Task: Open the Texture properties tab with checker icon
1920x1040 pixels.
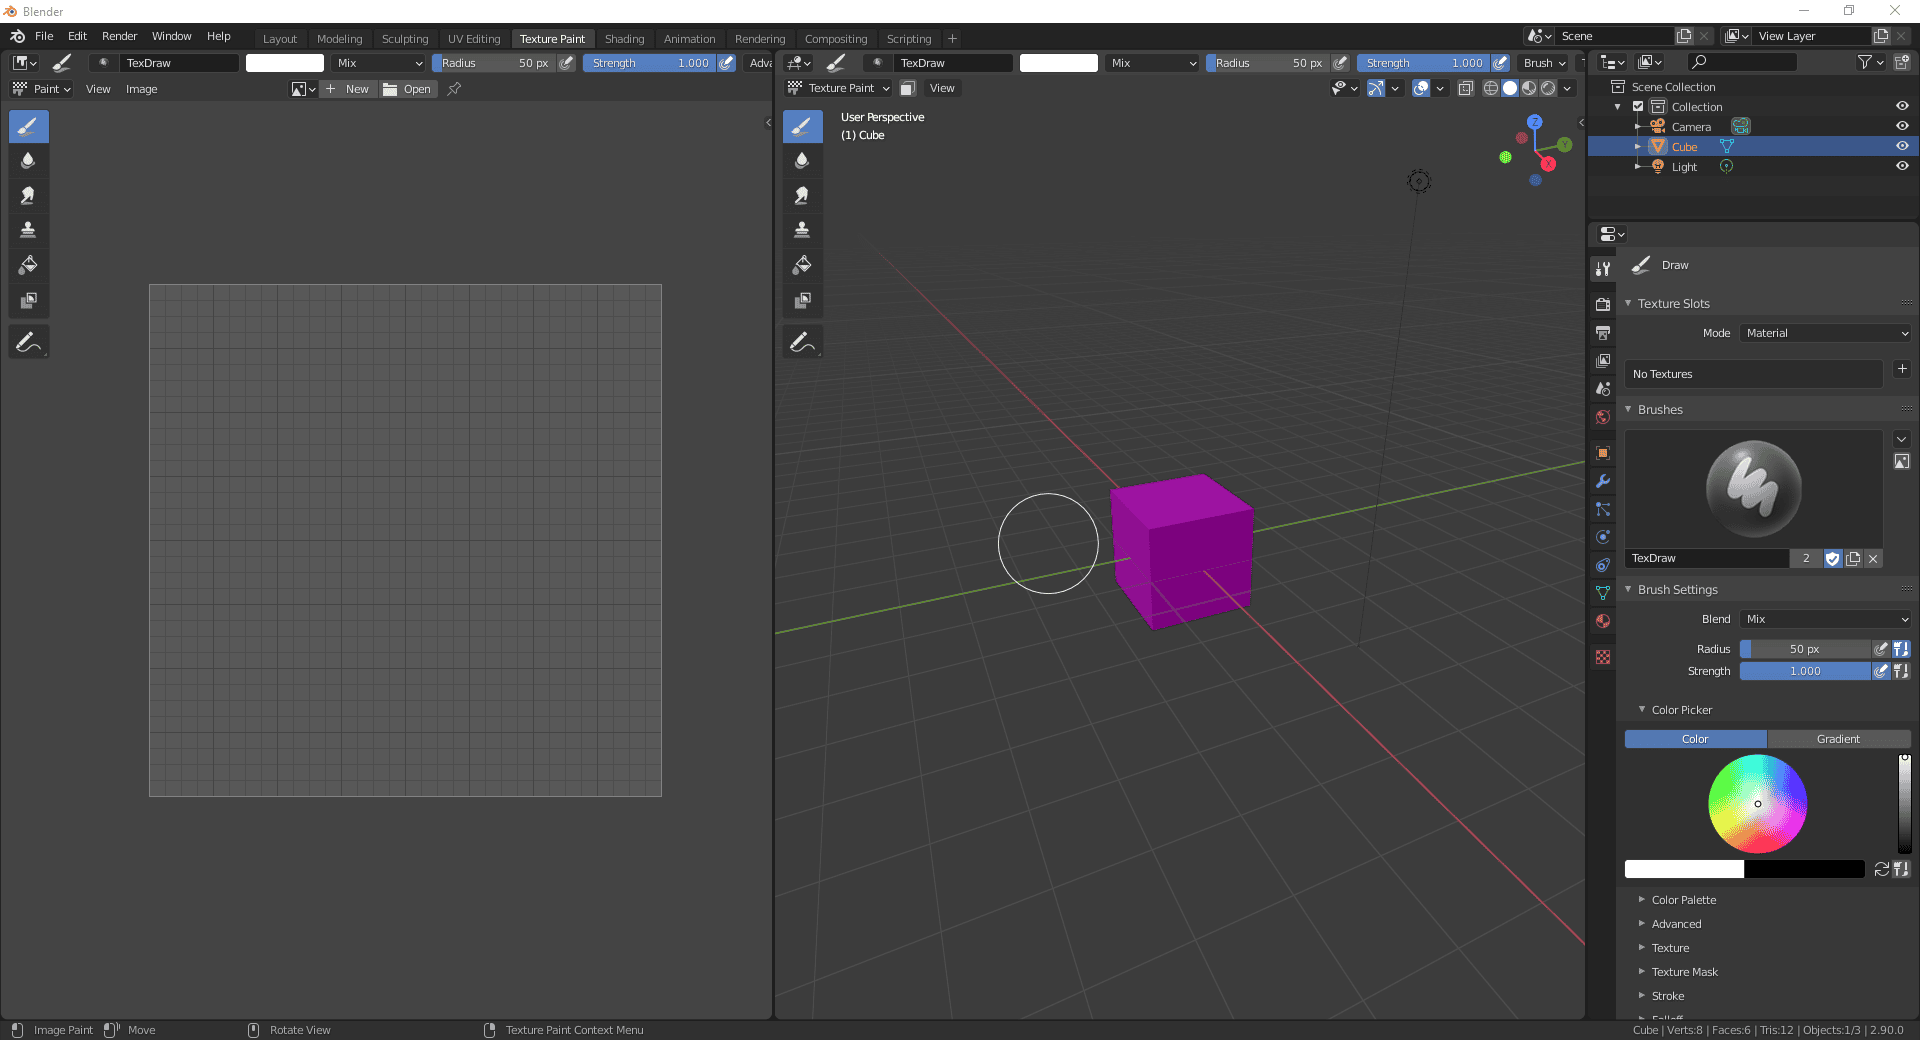Action: 1602,657
